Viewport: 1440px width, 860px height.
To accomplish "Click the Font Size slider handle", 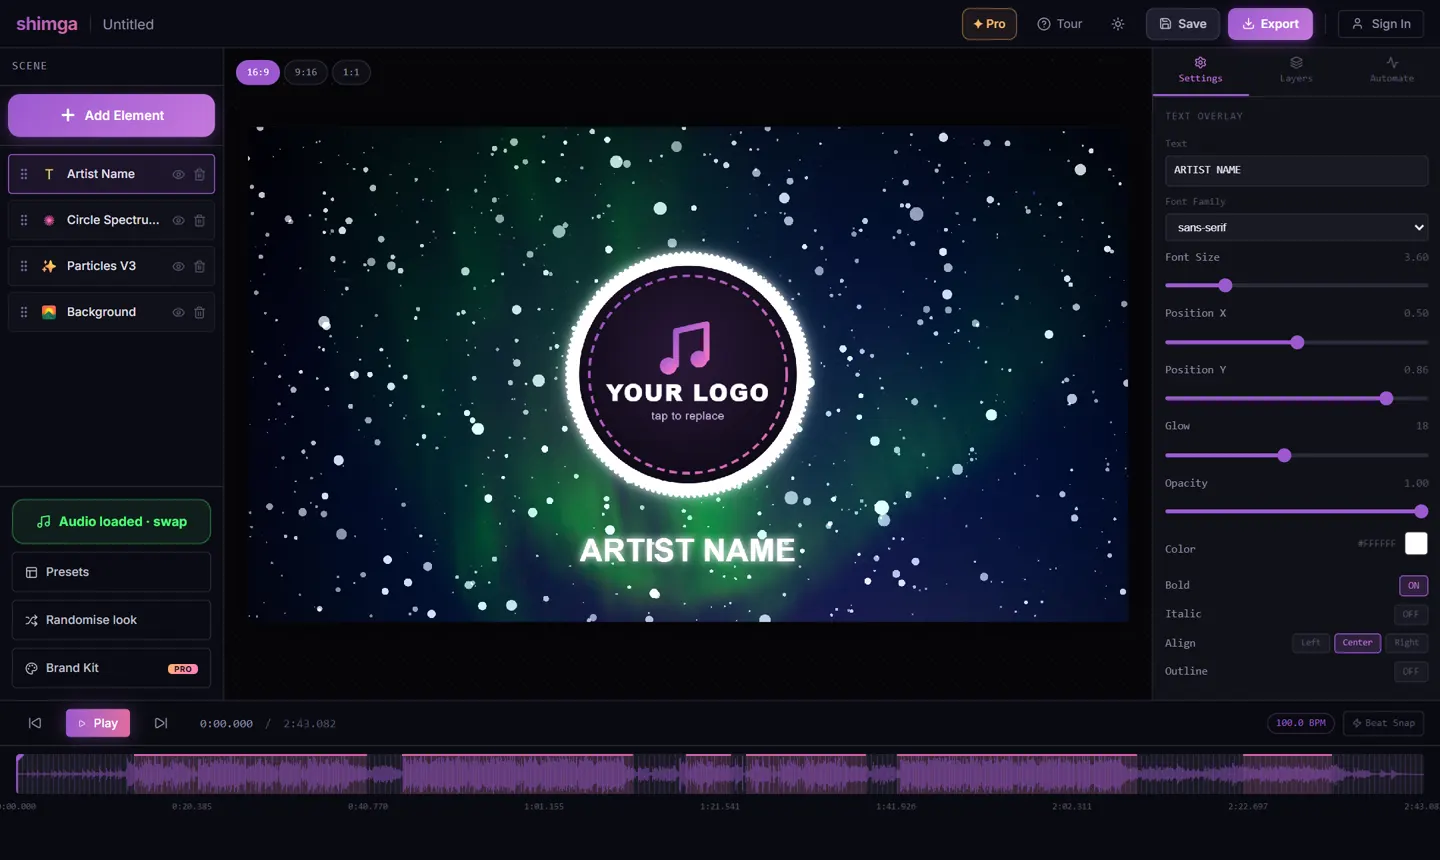I will (x=1225, y=286).
